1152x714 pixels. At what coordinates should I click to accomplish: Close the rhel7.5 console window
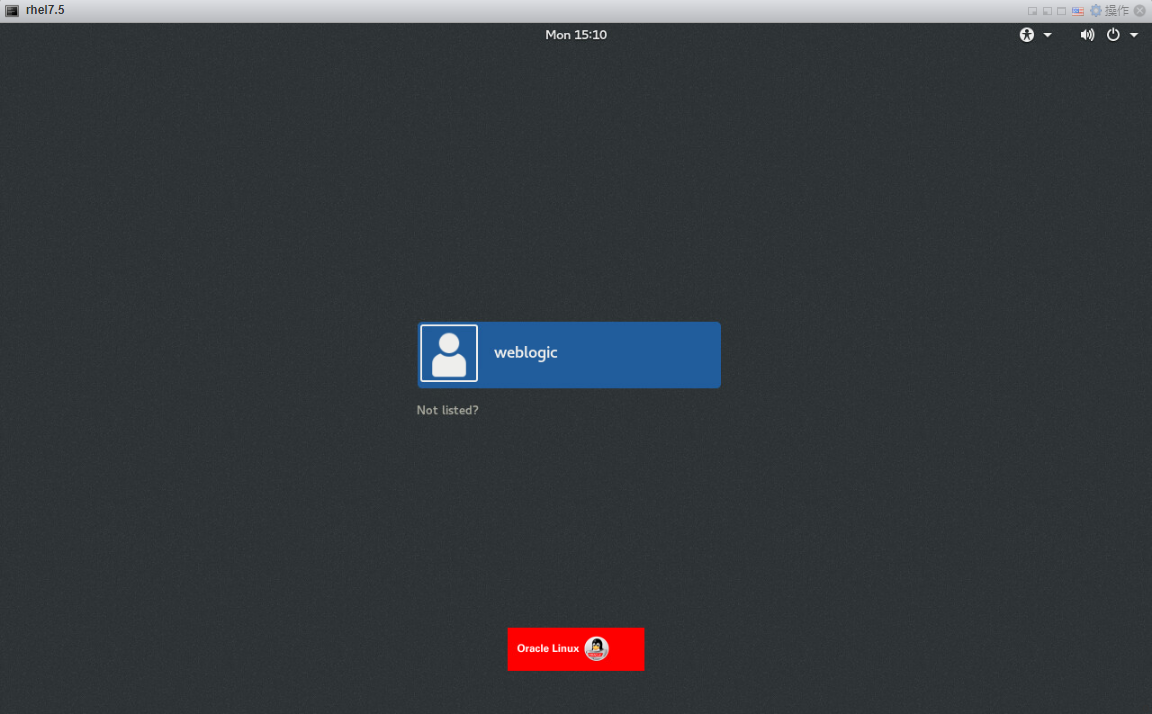[1140, 10]
